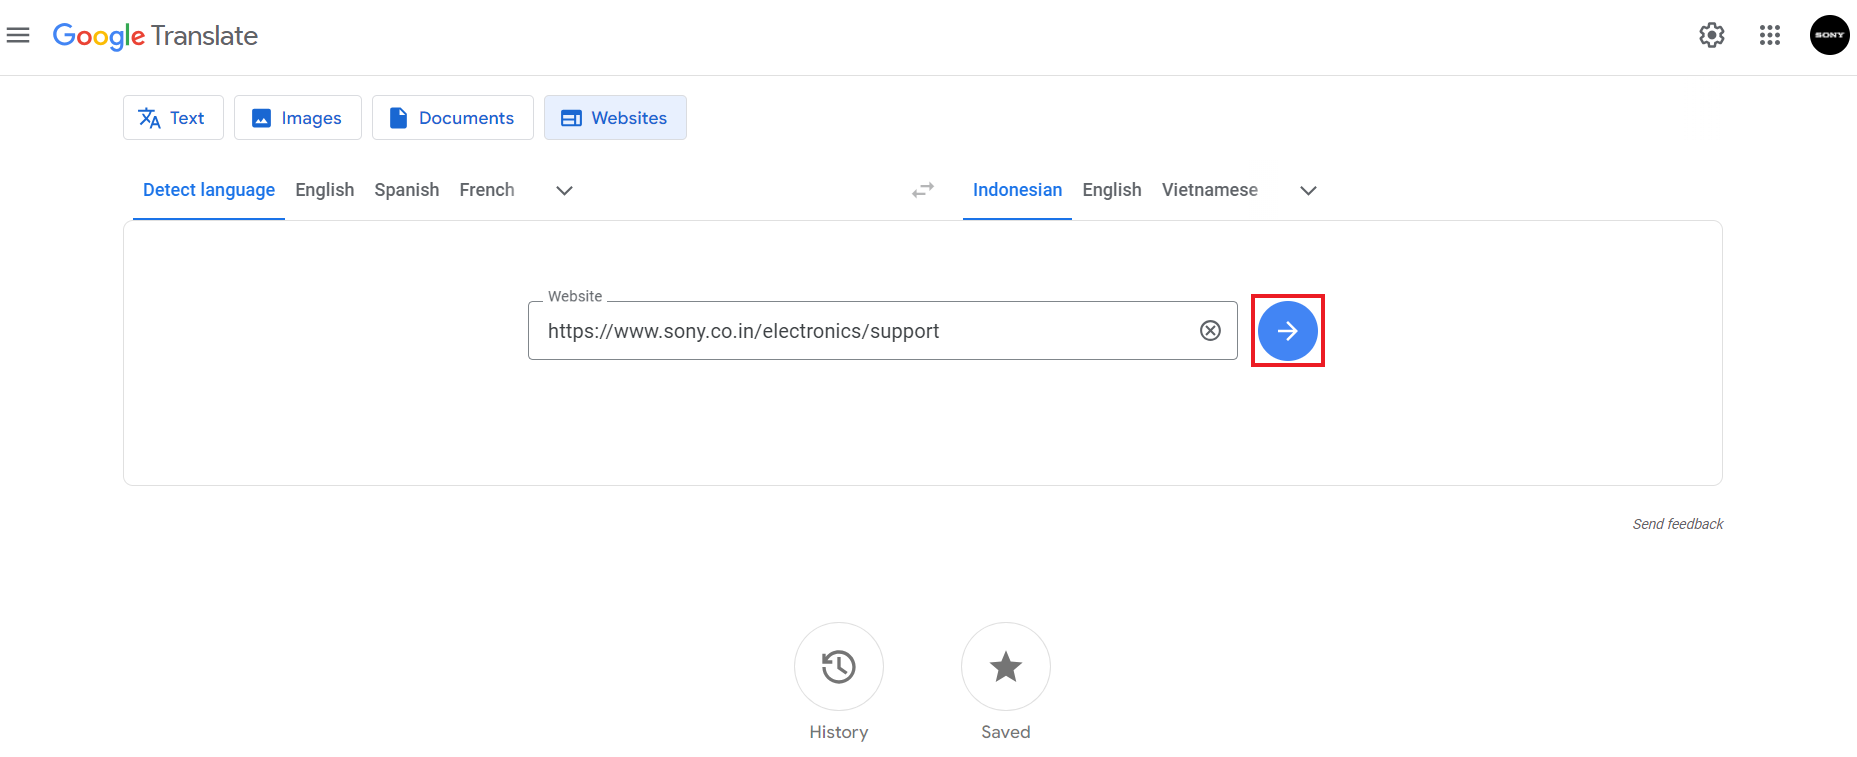Open Saved translations star
The image size is (1857, 757).
pos(1005,667)
